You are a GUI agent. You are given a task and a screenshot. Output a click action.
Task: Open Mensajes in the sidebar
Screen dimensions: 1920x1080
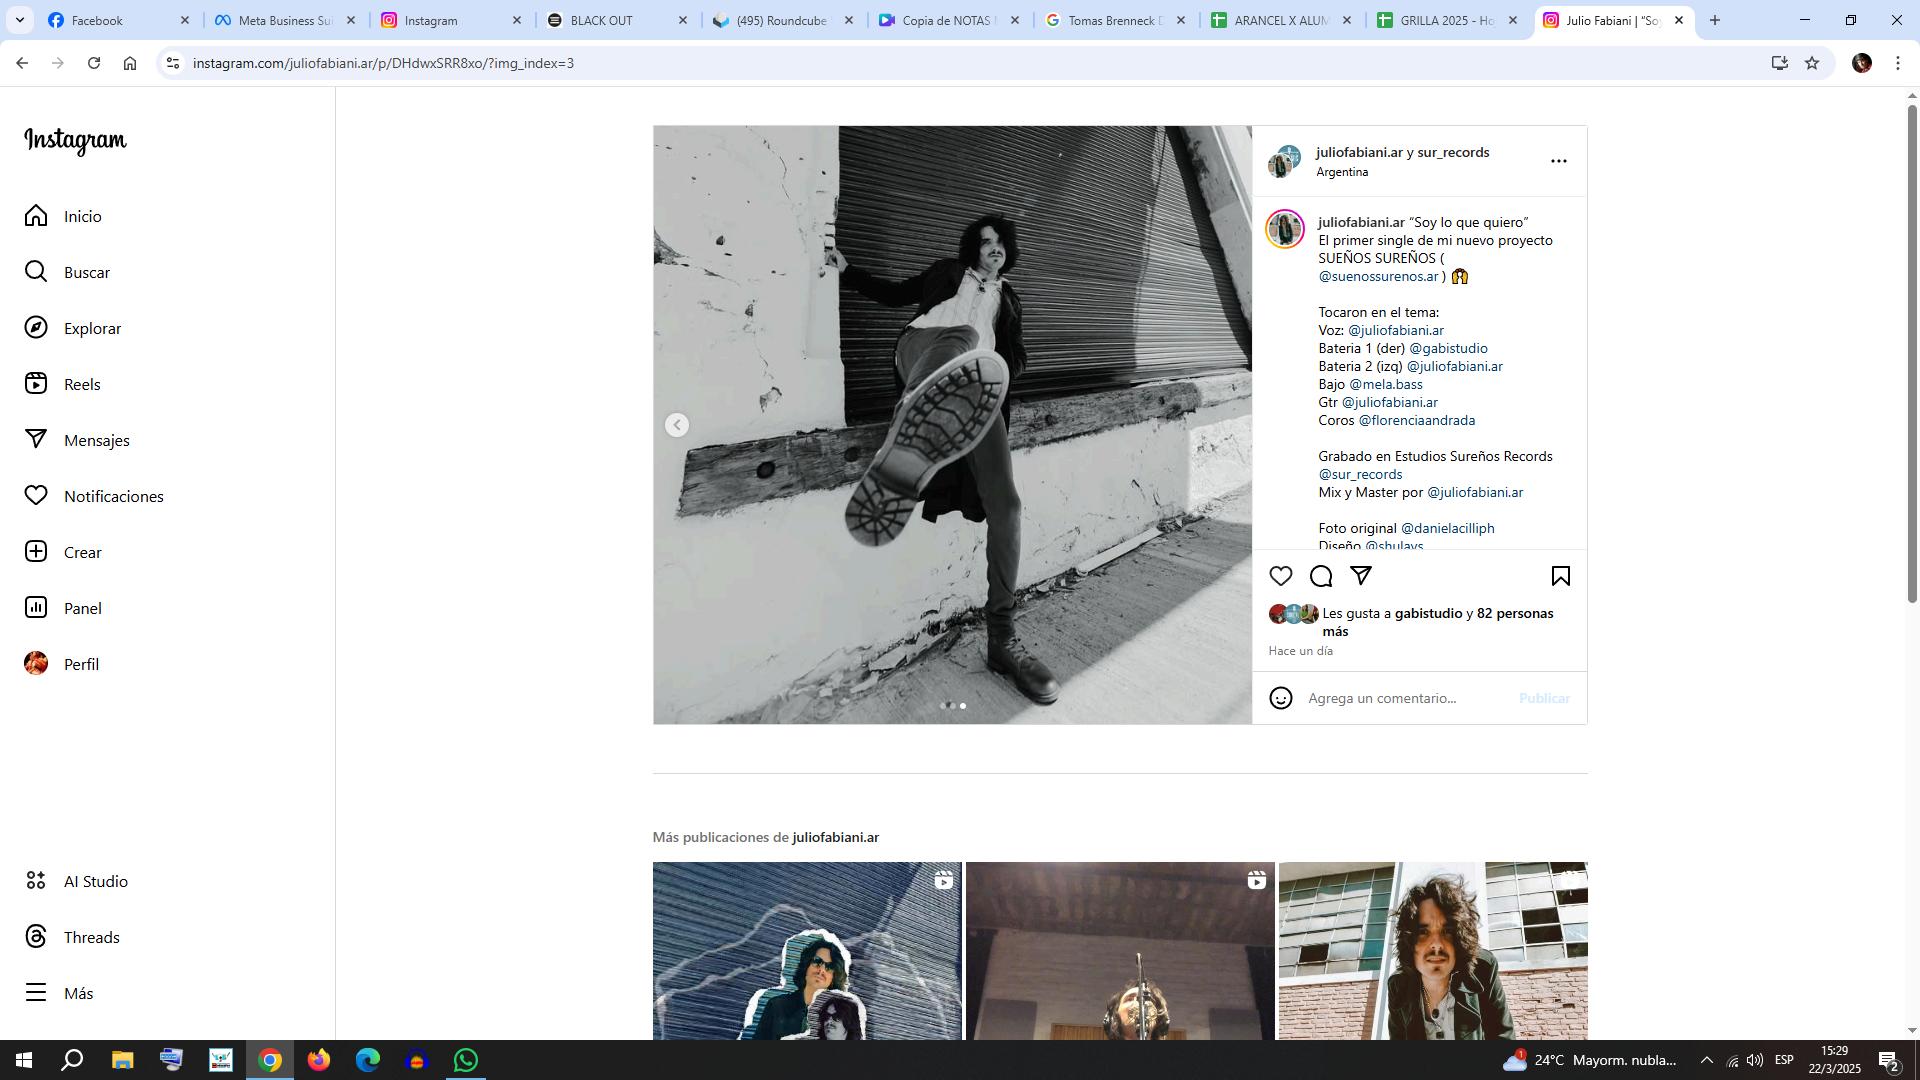tap(96, 440)
